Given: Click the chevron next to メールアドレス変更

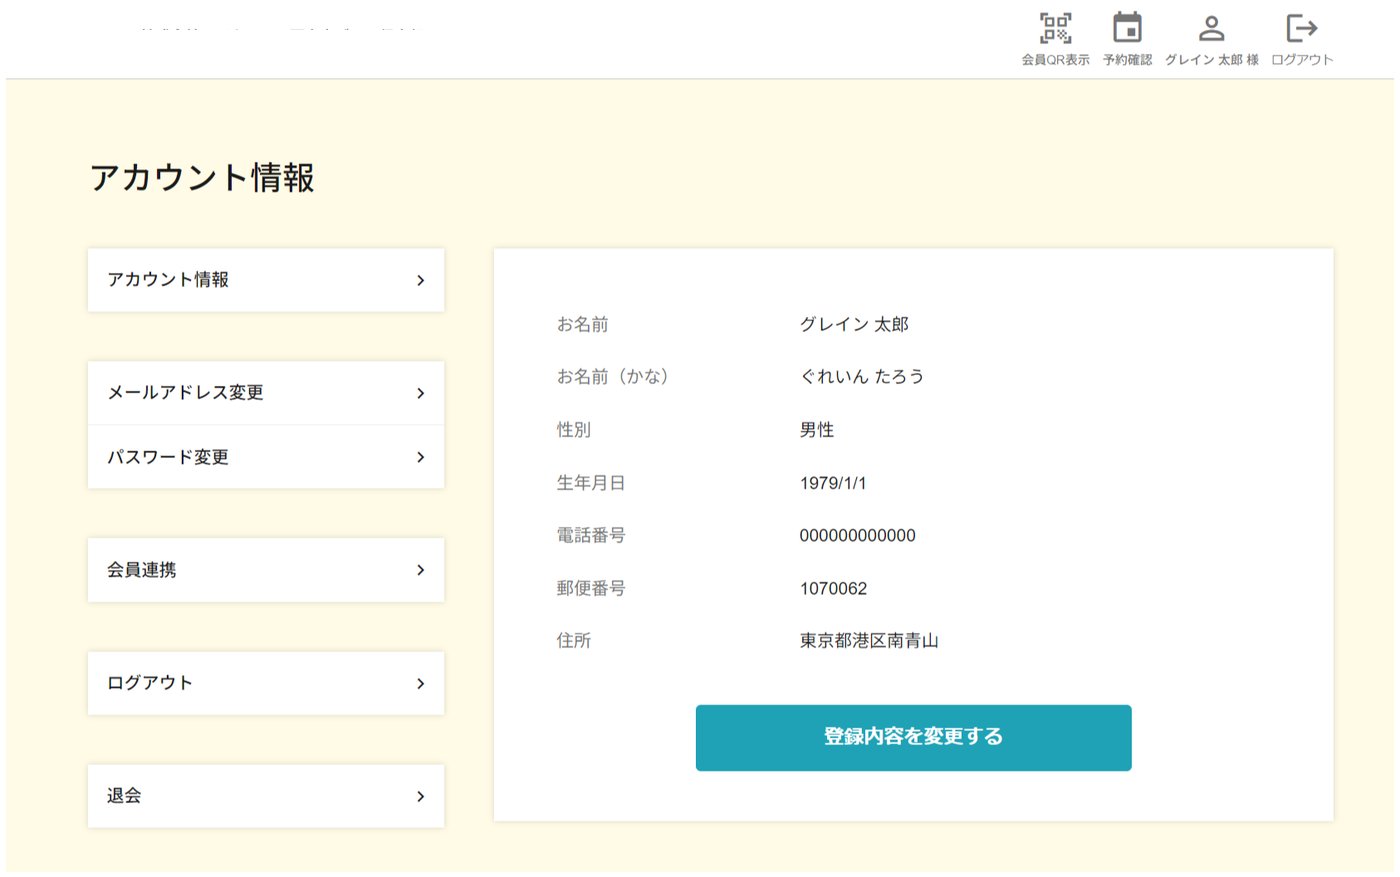Looking at the screenshot, I should [420, 393].
